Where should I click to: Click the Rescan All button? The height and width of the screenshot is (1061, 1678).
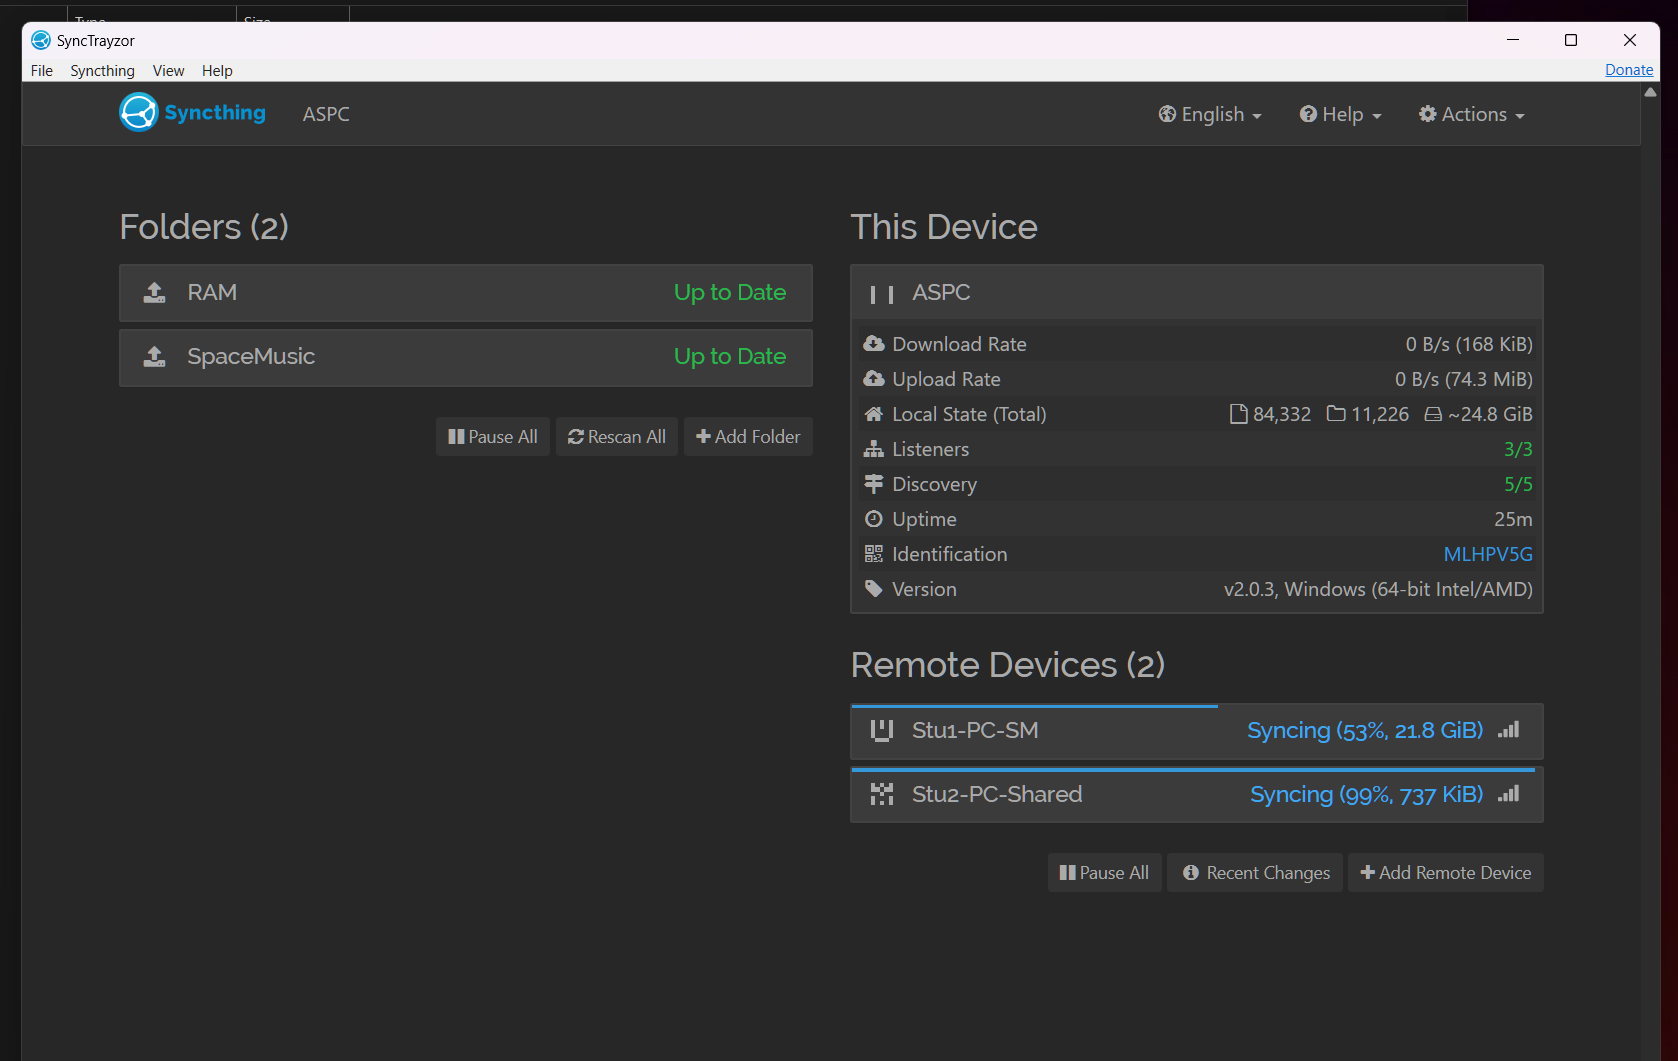[617, 437]
